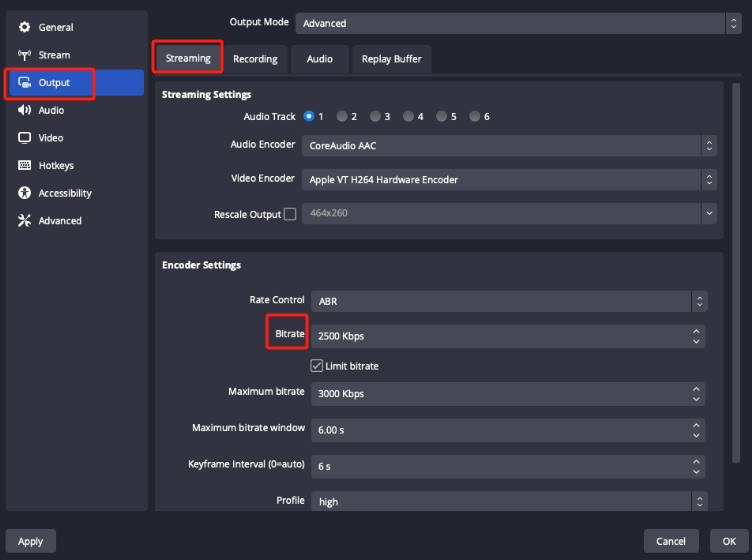
Task: Select audio track 1 radio button
Action: pyautogui.click(x=309, y=116)
